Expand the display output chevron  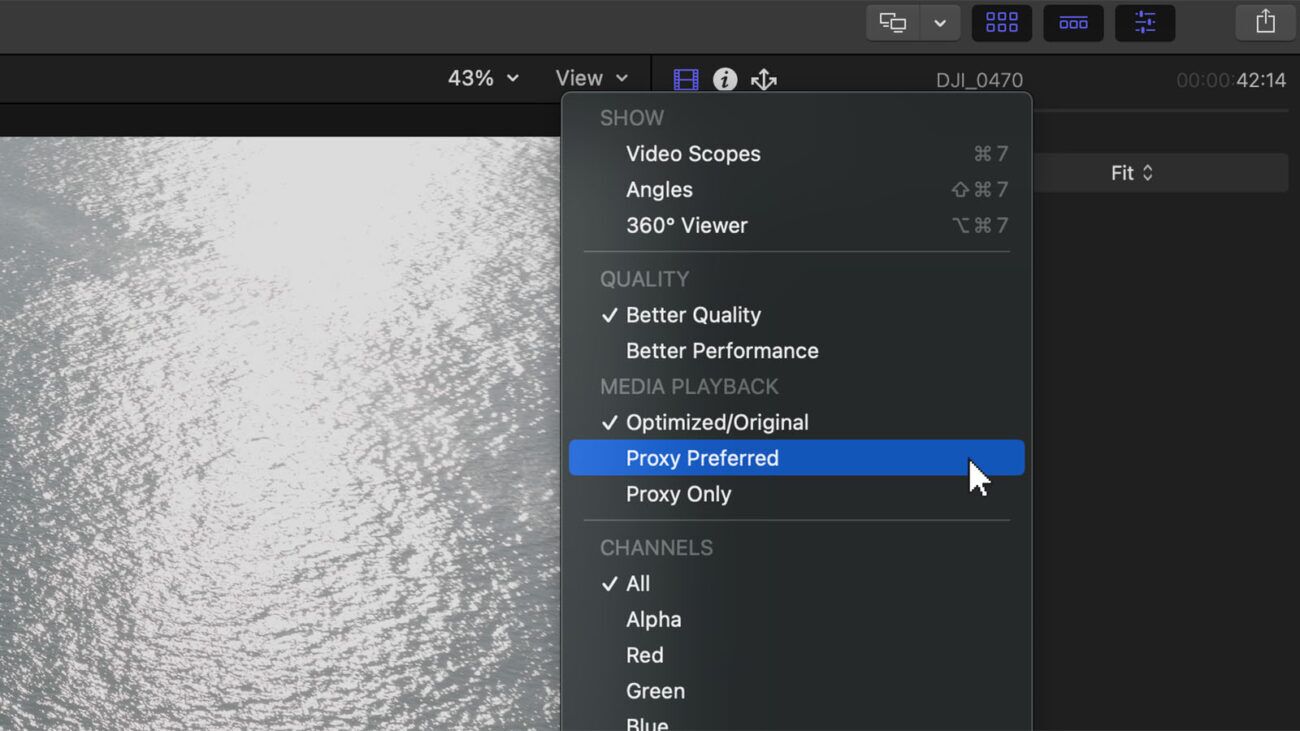[x=938, y=21]
